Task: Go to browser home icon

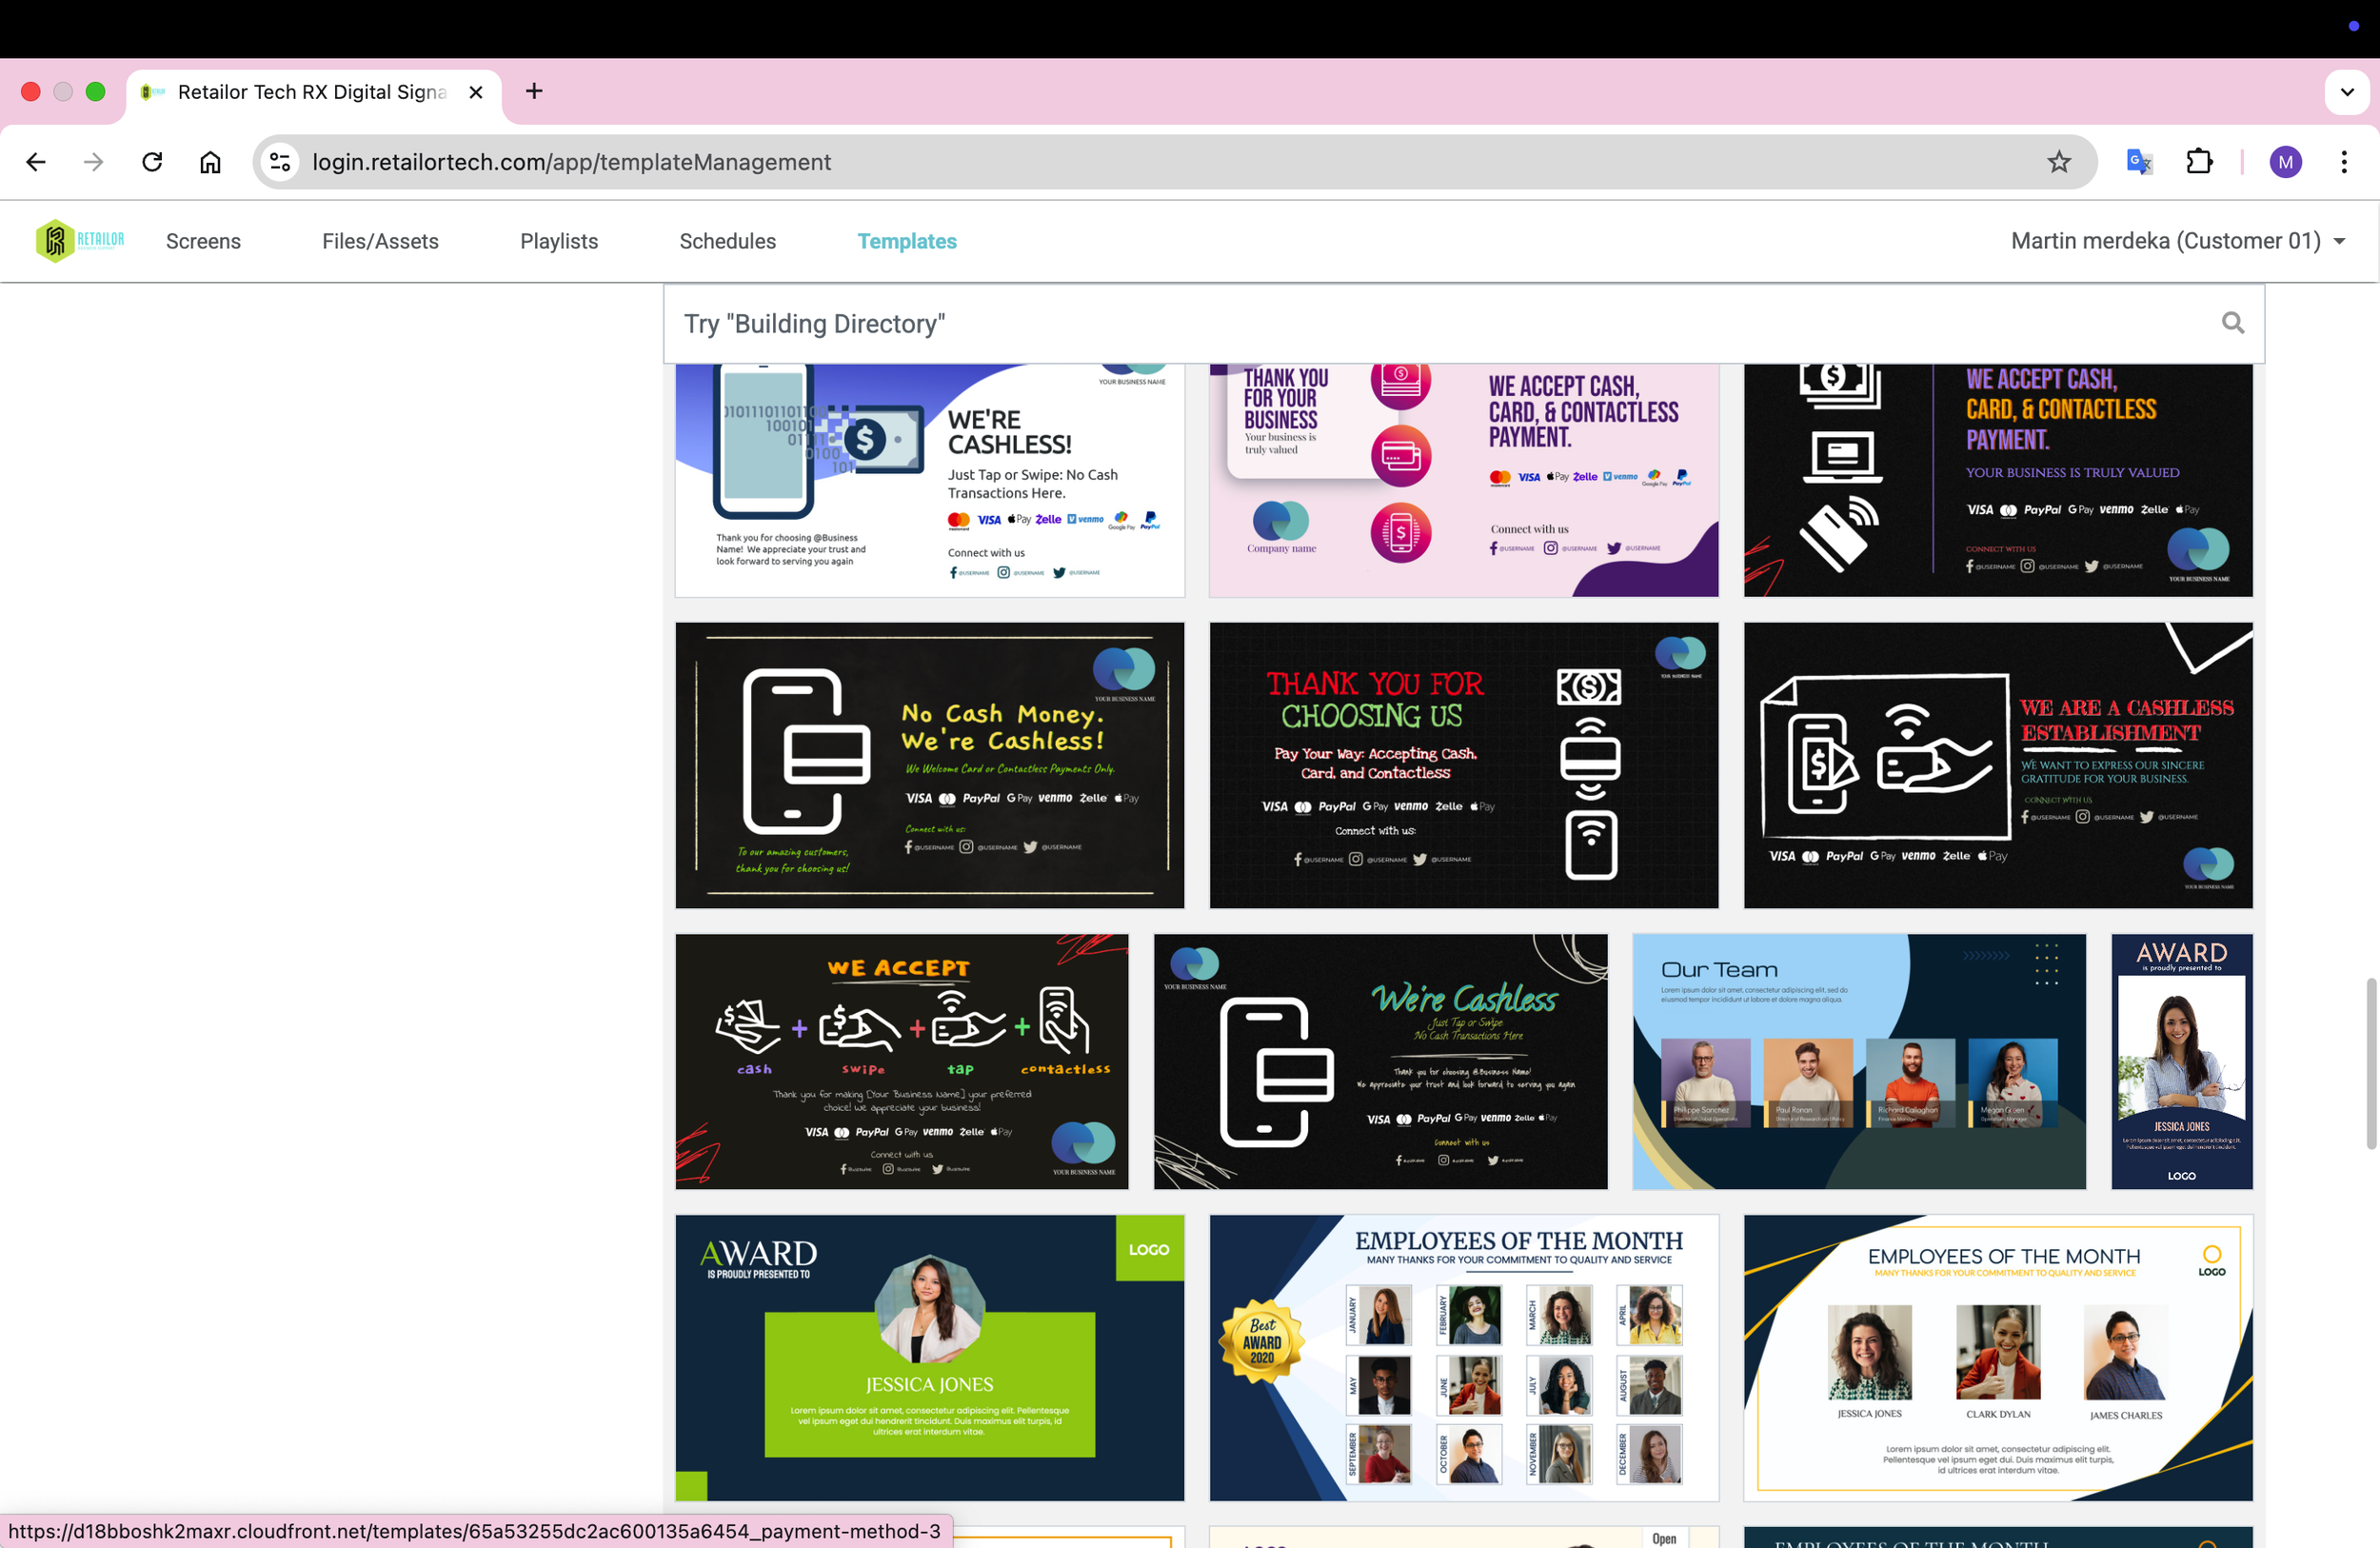Action: [210, 162]
